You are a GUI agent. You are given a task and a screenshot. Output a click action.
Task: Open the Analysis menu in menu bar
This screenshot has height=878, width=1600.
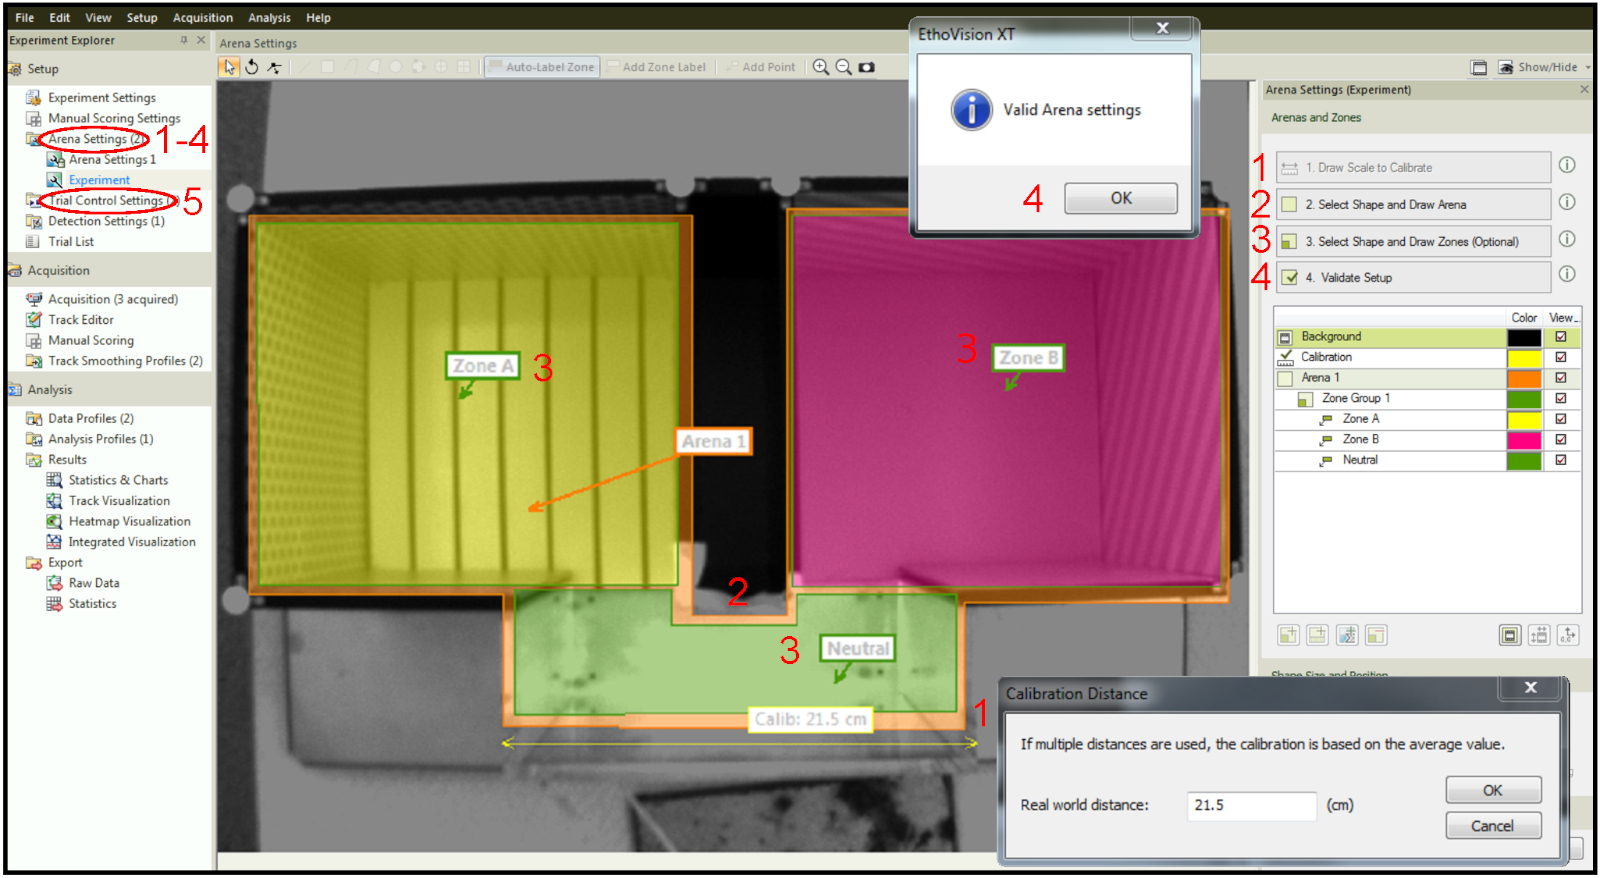point(270,18)
